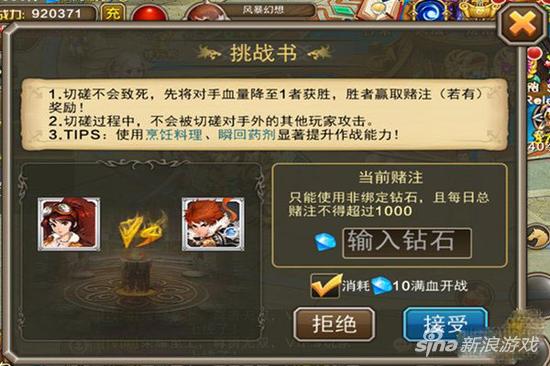Click the red health orb at top
This screenshot has width=550, height=366.
point(150,13)
